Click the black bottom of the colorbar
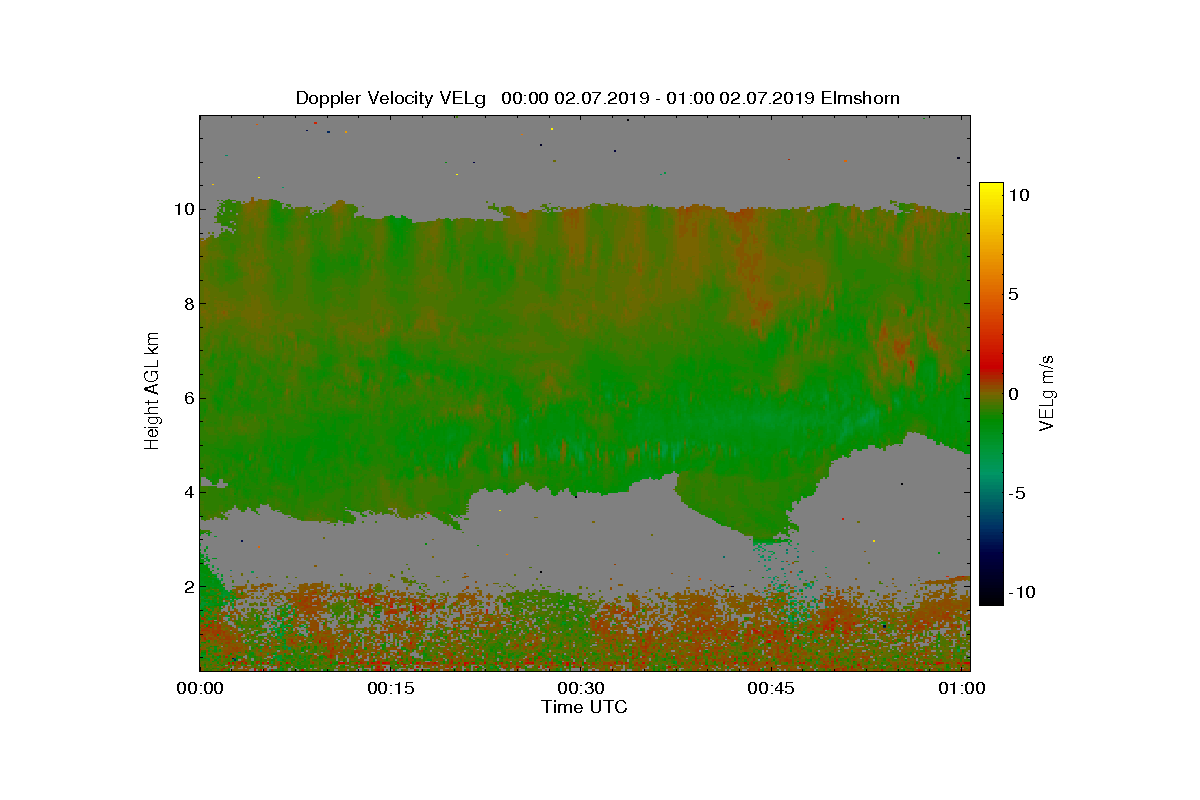The image size is (1200, 800). (991, 597)
